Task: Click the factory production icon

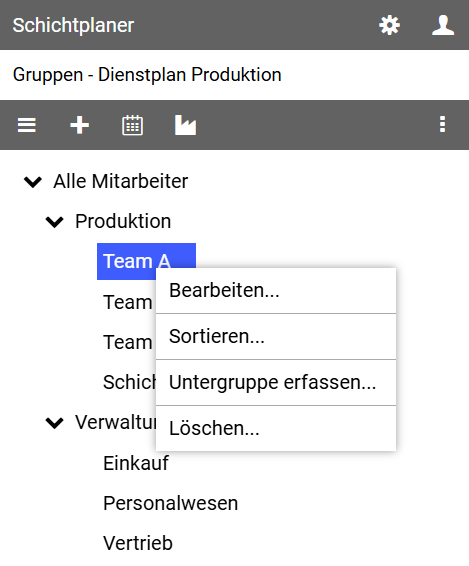Action: click(186, 125)
